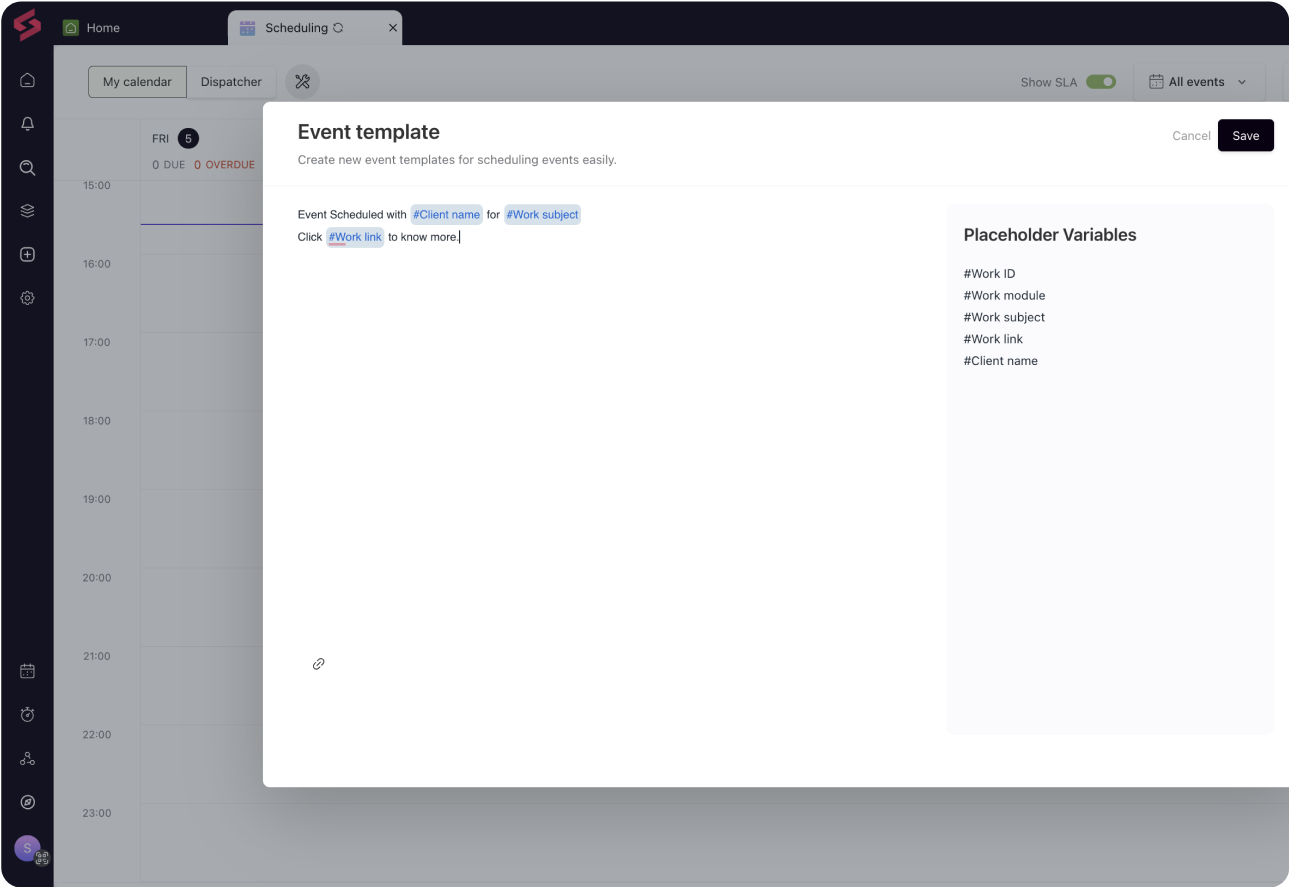Open the compass explore icon
Viewport: 1289px width, 887px height.
27,802
